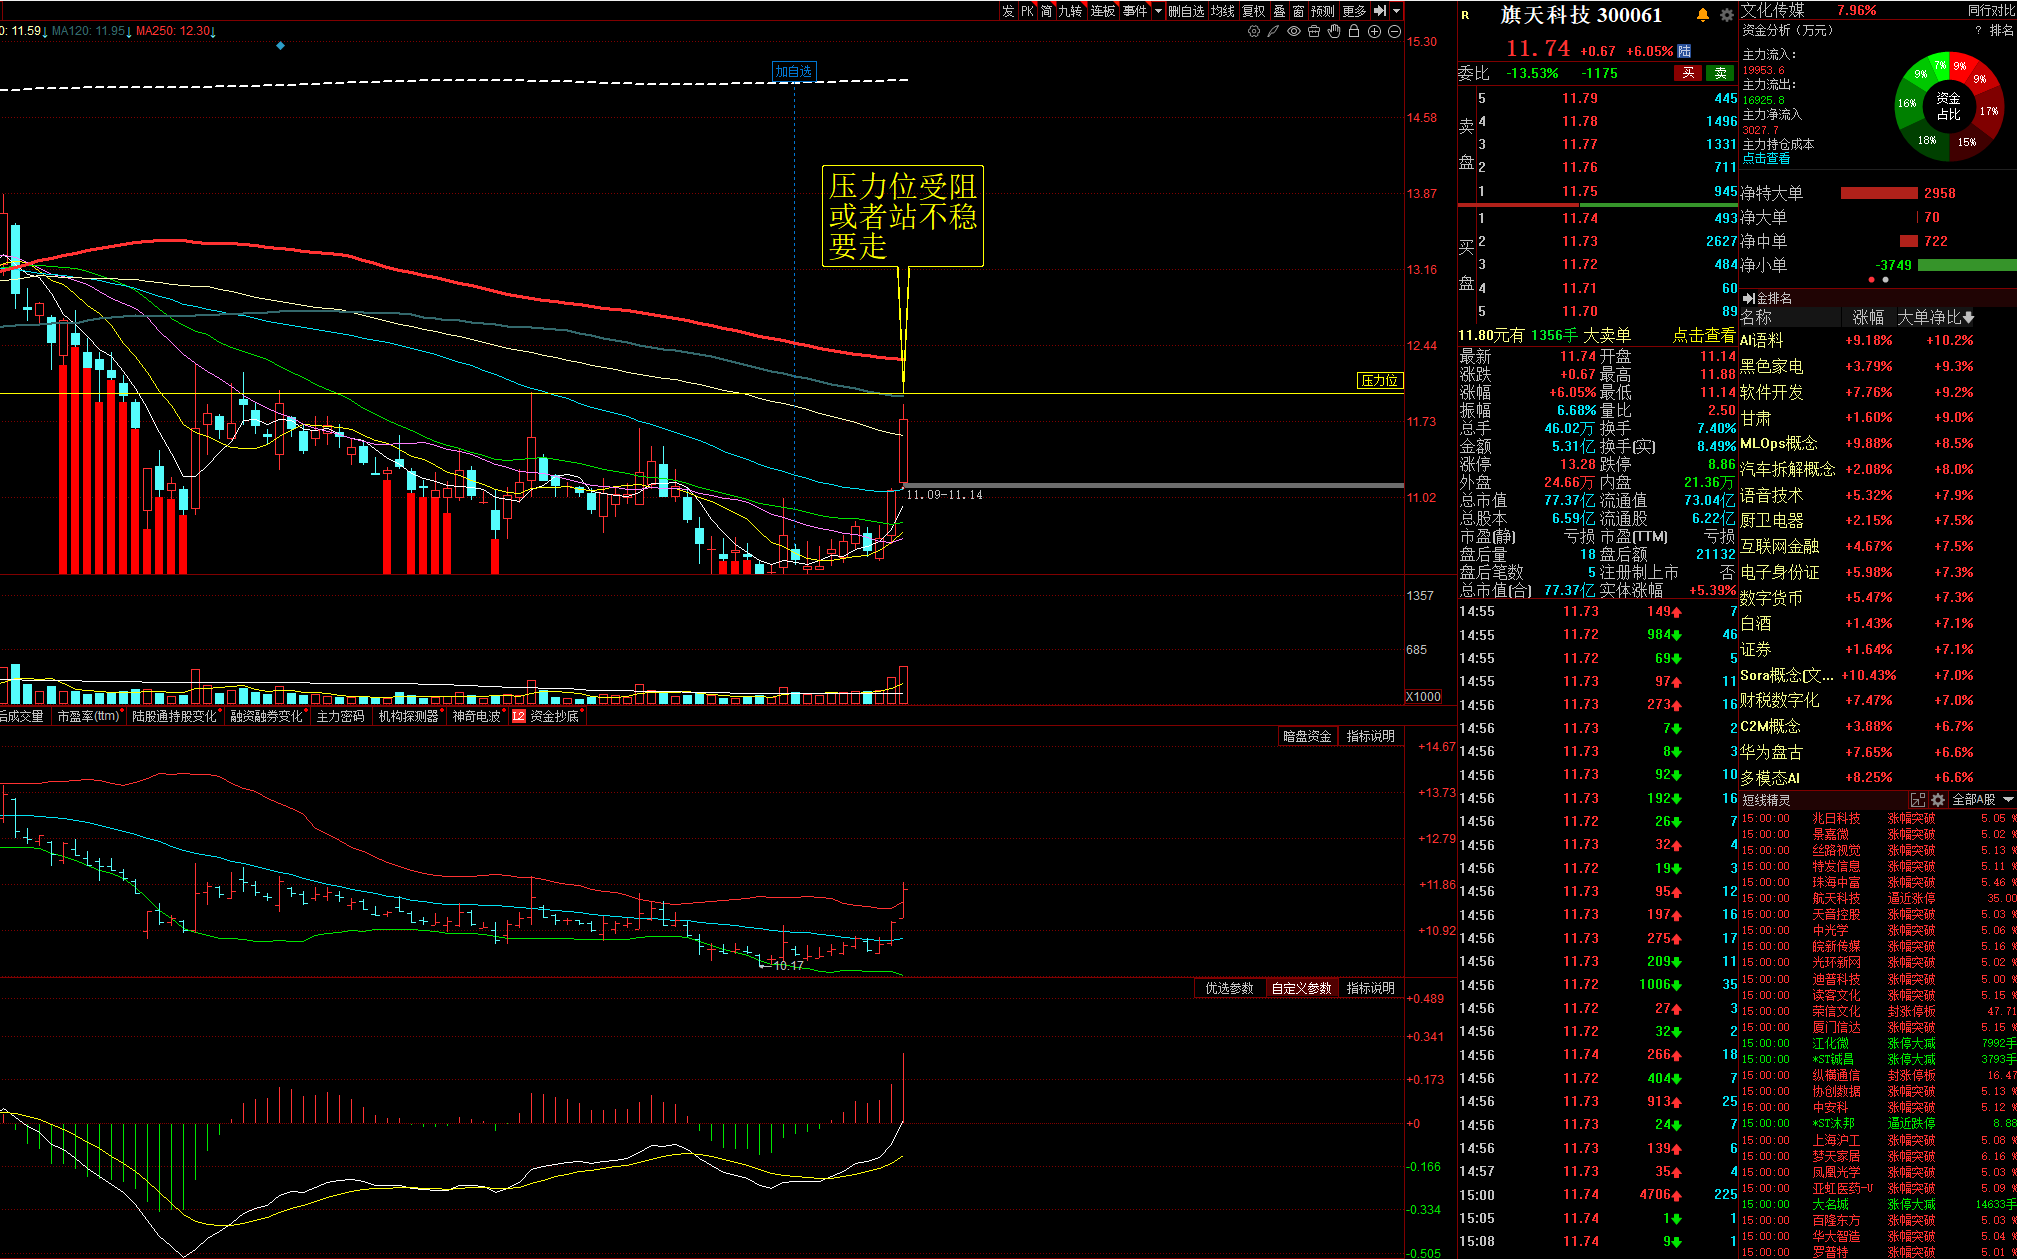This screenshot has width=2017, height=1259.
Task: Zoom in with the plus icon
Action: click(1374, 31)
